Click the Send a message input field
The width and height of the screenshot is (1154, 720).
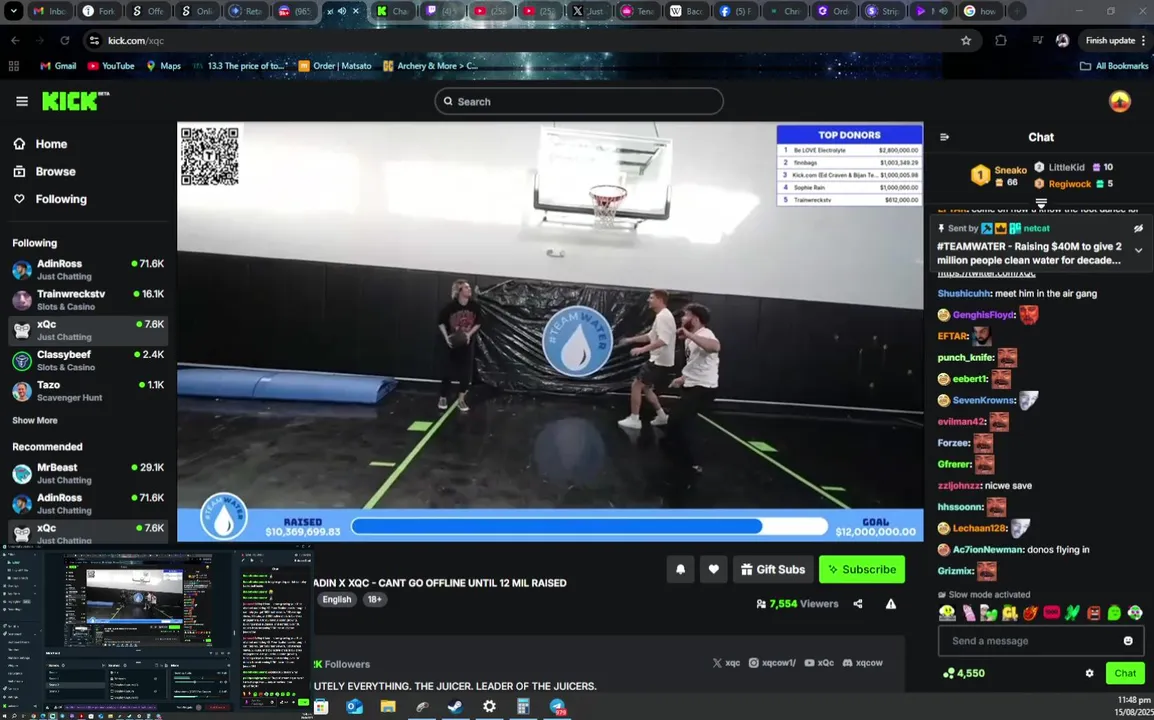[1041, 640]
